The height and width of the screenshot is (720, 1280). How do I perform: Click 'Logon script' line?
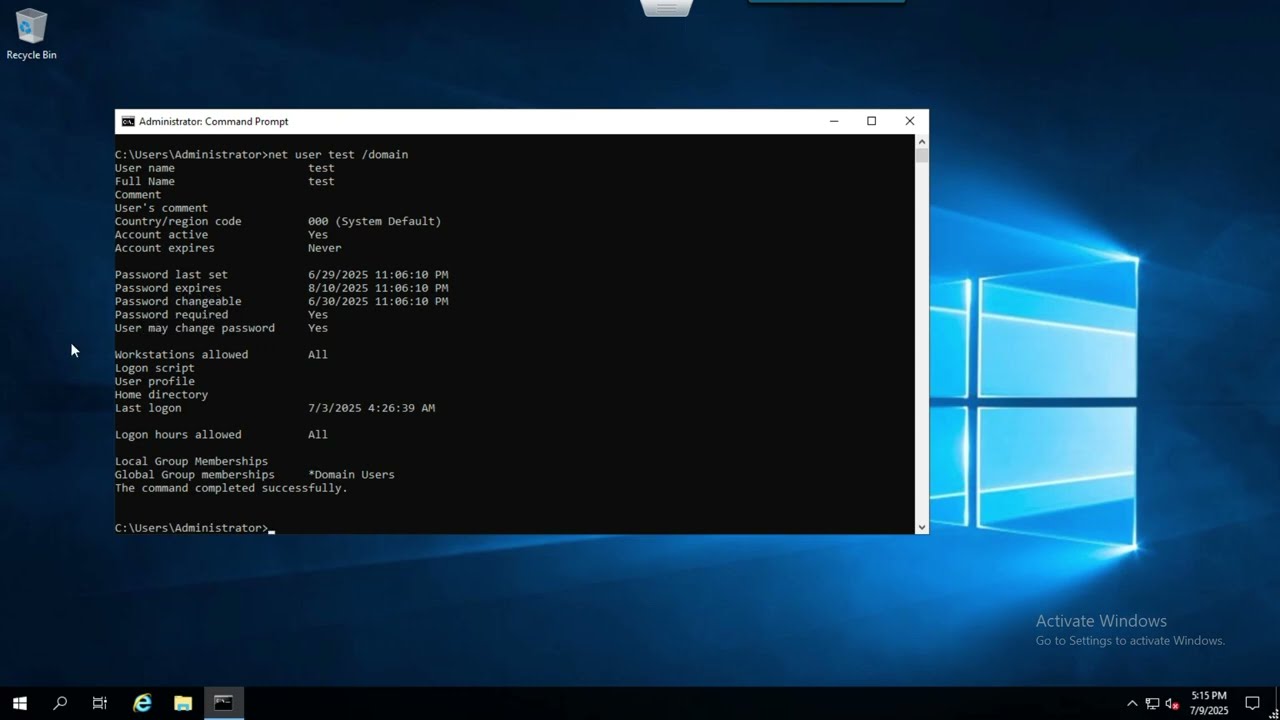click(x=154, y=368)
